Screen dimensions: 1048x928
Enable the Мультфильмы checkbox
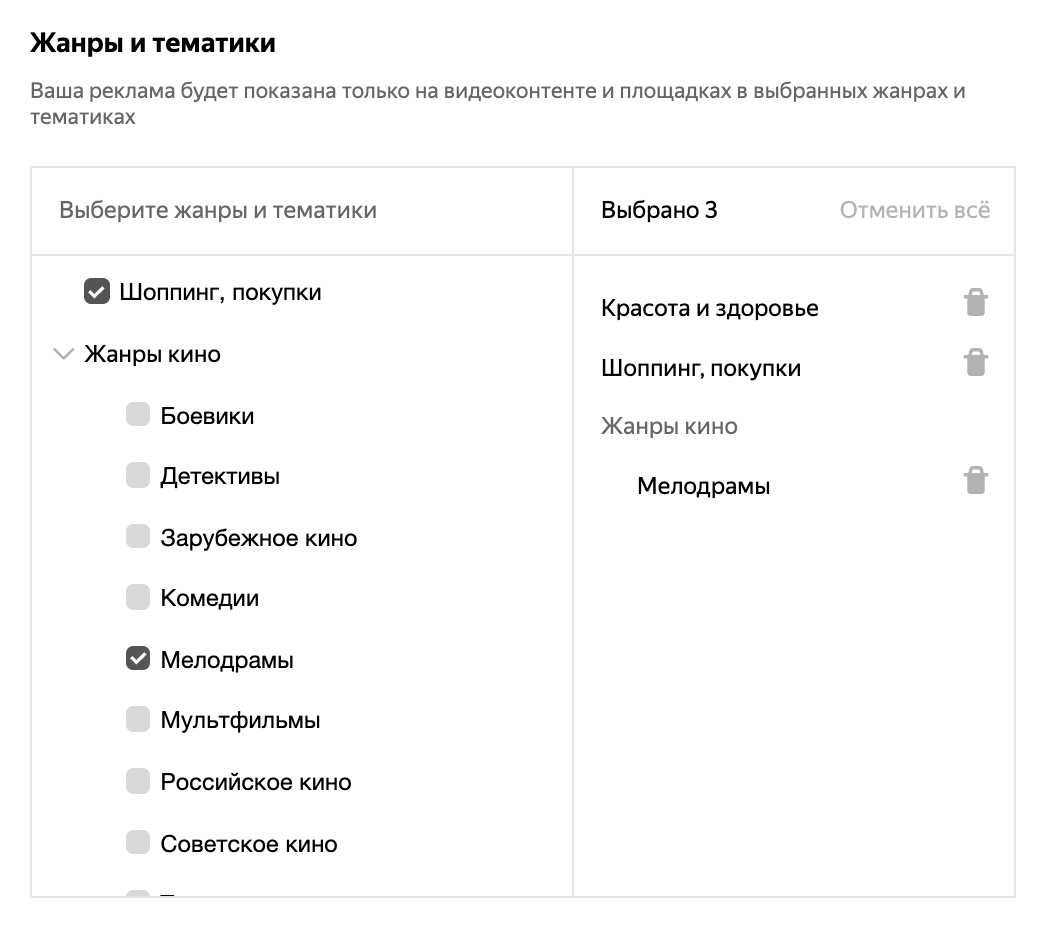point(138,720)
